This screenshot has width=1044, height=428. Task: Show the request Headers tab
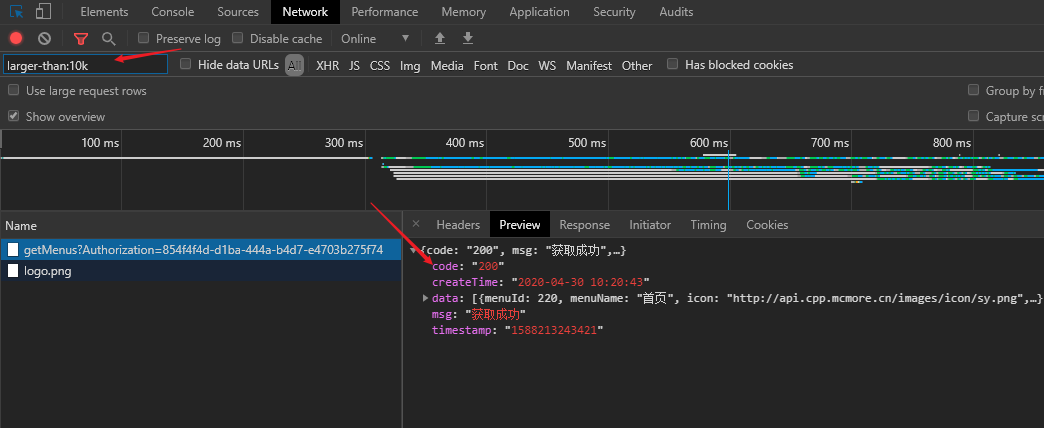click(x=458, y=224)
